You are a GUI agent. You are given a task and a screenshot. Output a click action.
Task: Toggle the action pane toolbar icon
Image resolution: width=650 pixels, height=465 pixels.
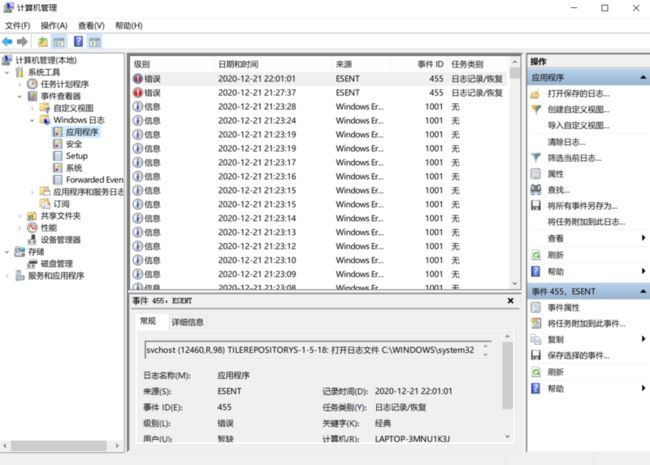click(95, 41)
